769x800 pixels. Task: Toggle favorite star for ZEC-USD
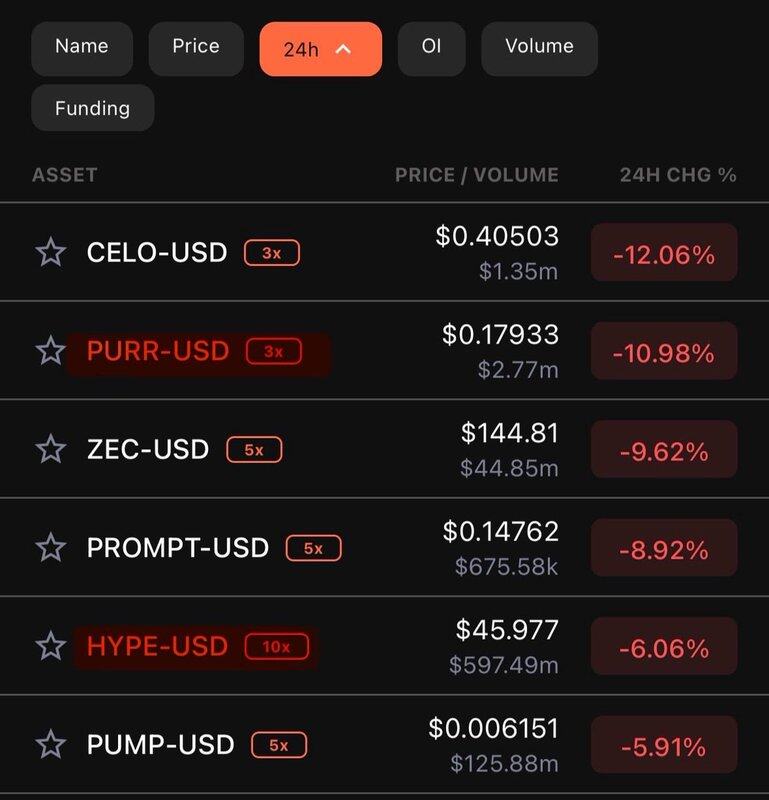(51, 449)
